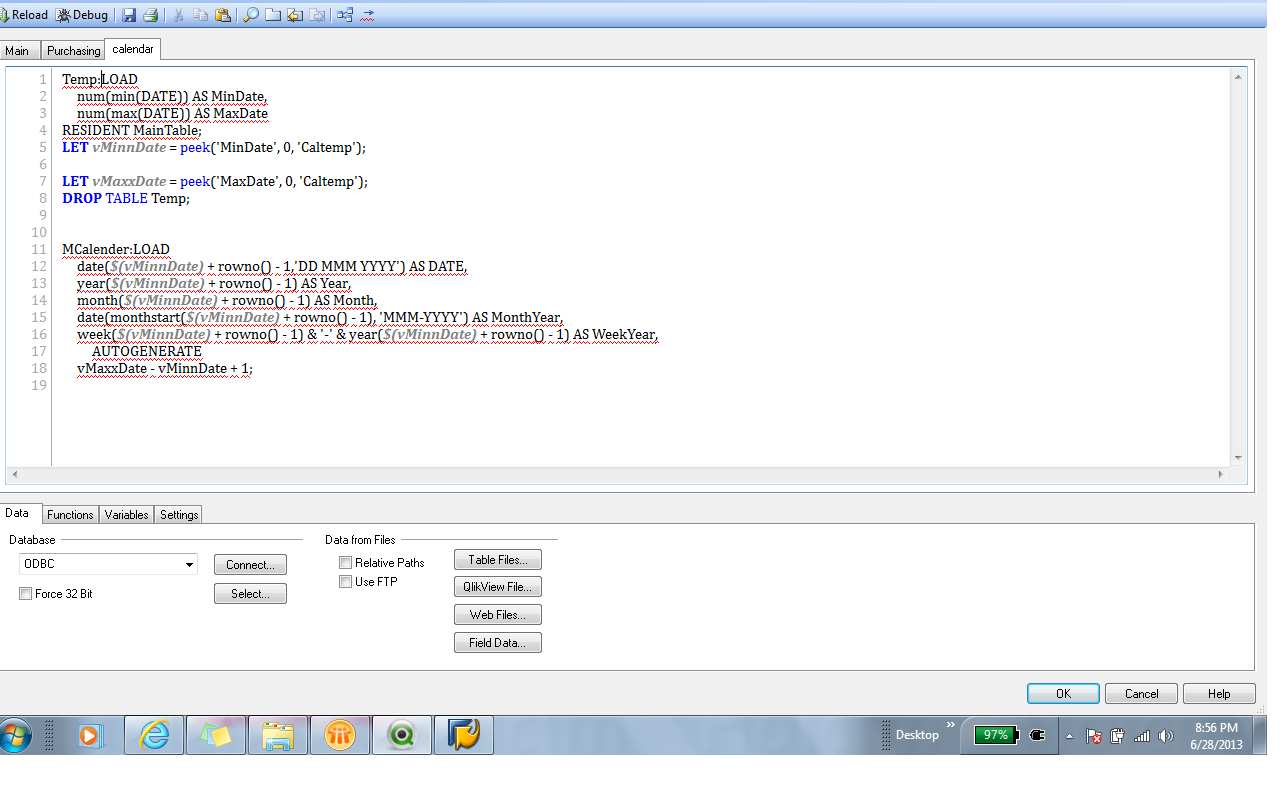The image size is (1280, 800).
Task: Click the volume speaker icon
Action: [1165, 736]
